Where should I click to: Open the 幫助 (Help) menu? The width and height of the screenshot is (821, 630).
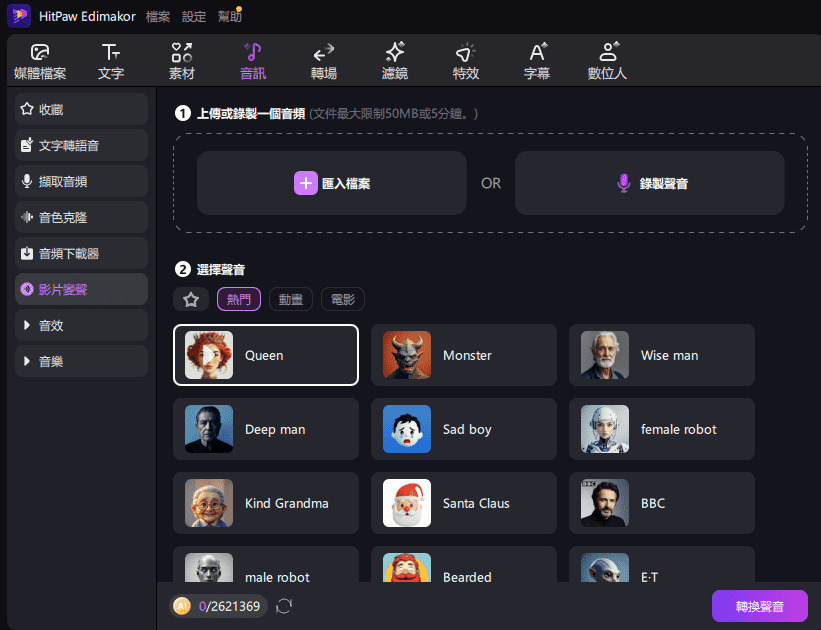point(229,15)
